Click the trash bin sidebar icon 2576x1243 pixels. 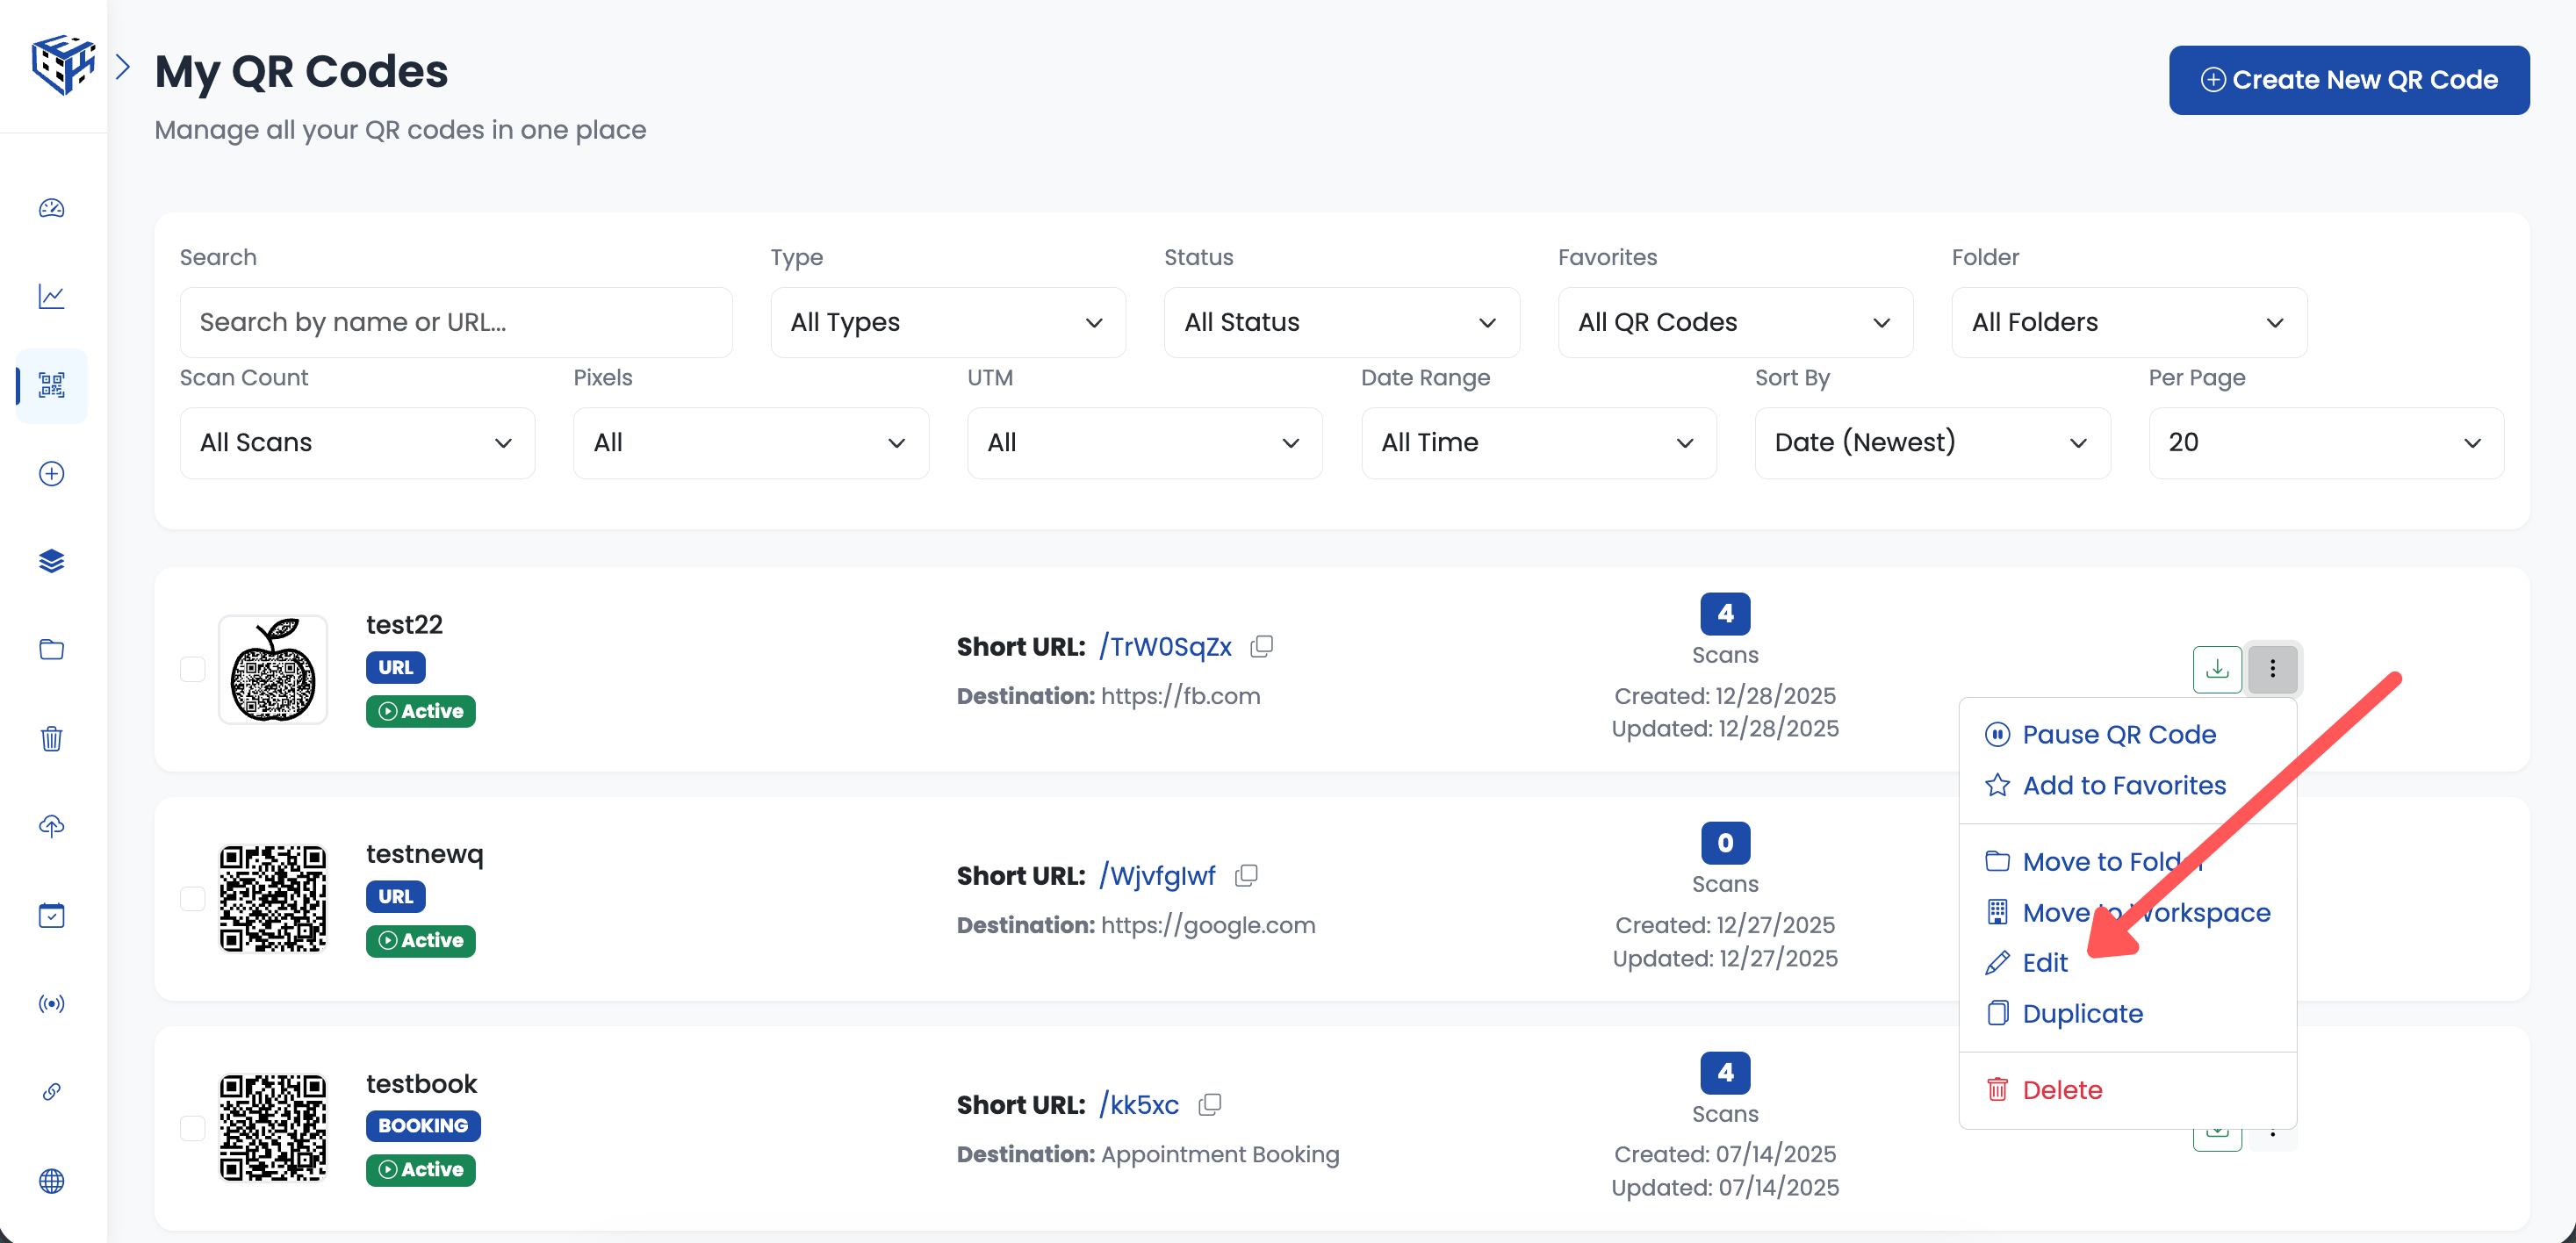[52, 739]
